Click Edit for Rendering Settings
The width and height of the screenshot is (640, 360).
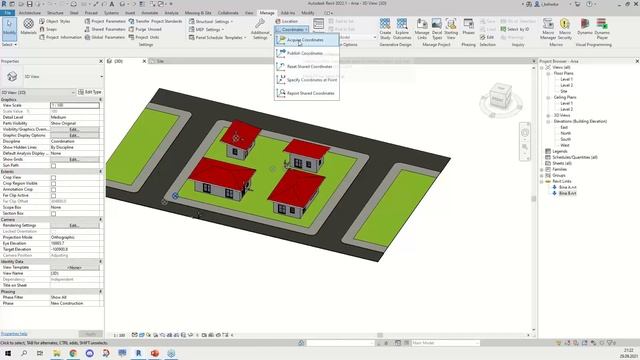coord(74,225)
